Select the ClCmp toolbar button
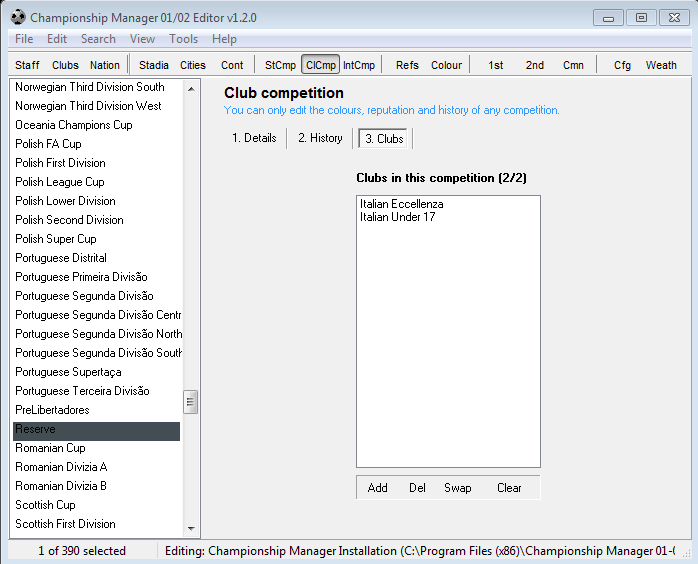 tap(321, 65)
